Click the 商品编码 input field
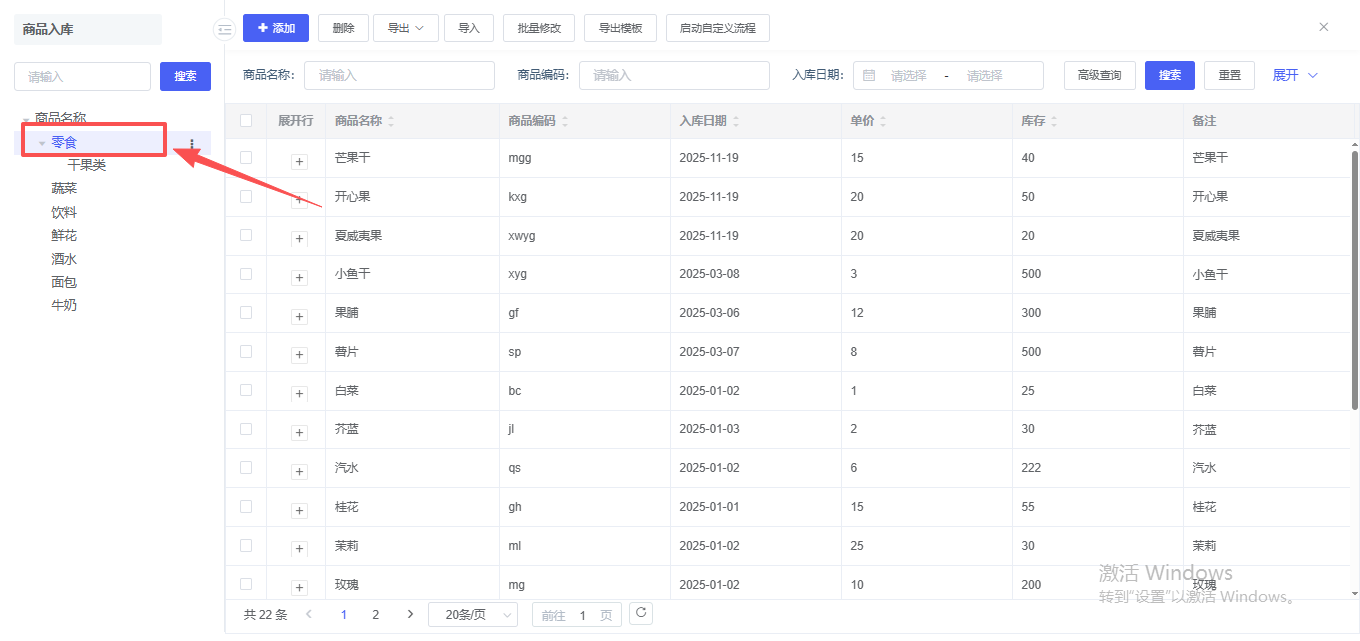This screenshot has width=1360, height=641. point(675,76)
